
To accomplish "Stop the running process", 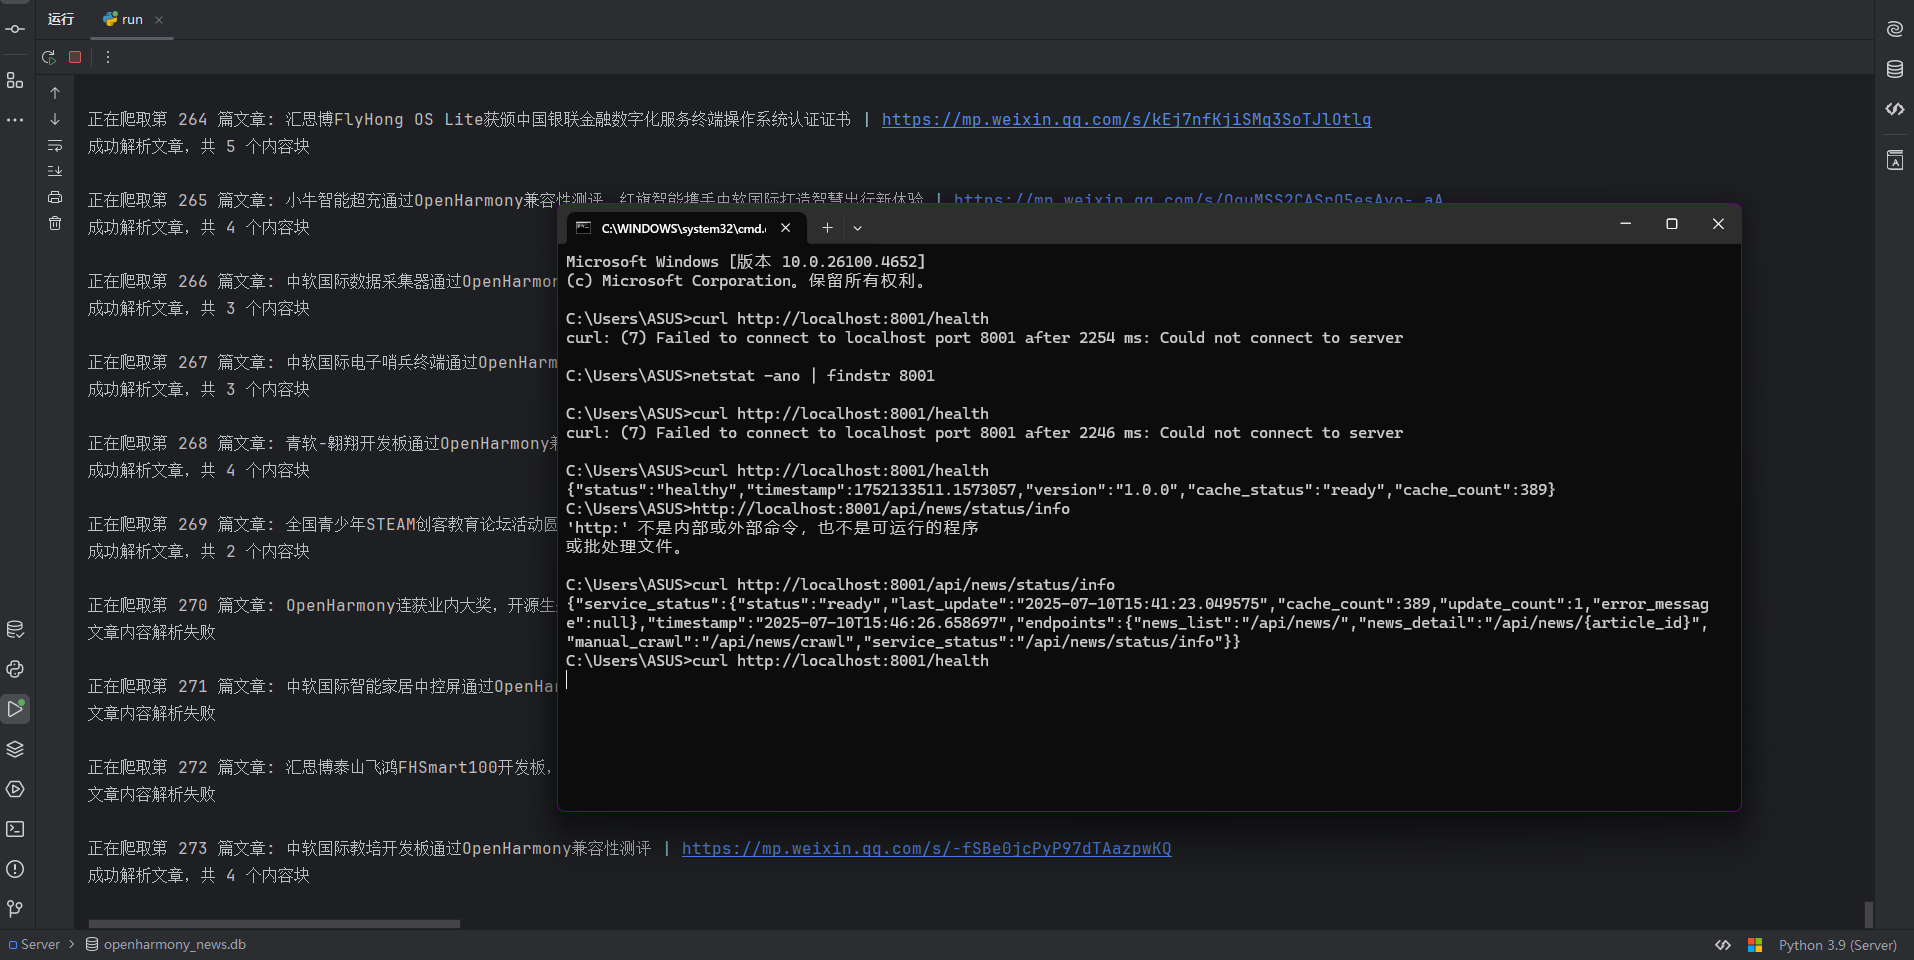I will click(75, 57).
